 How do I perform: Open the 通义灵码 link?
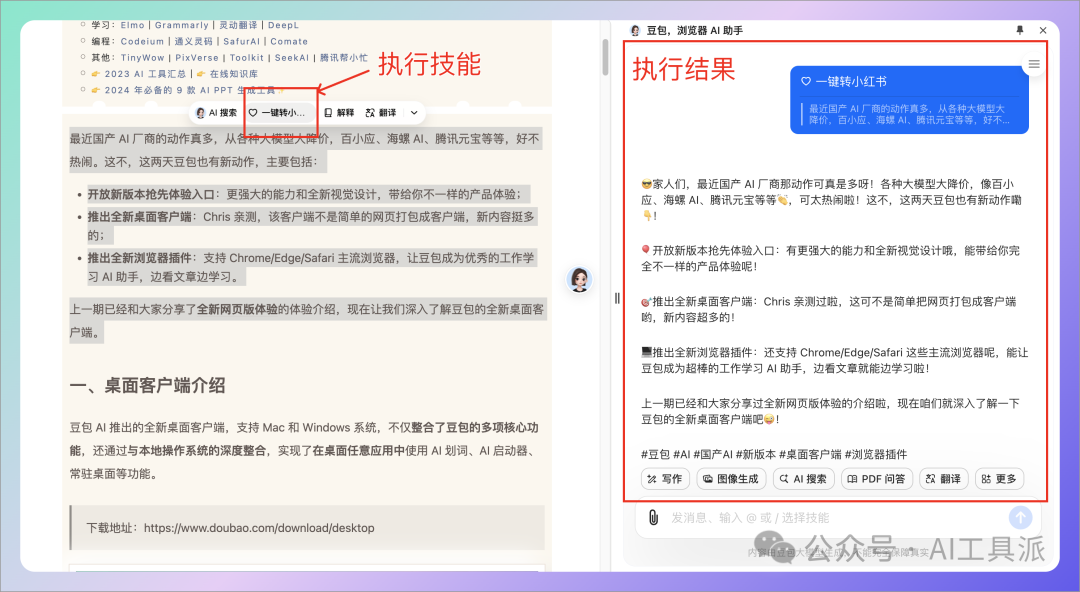coord(194,41)
